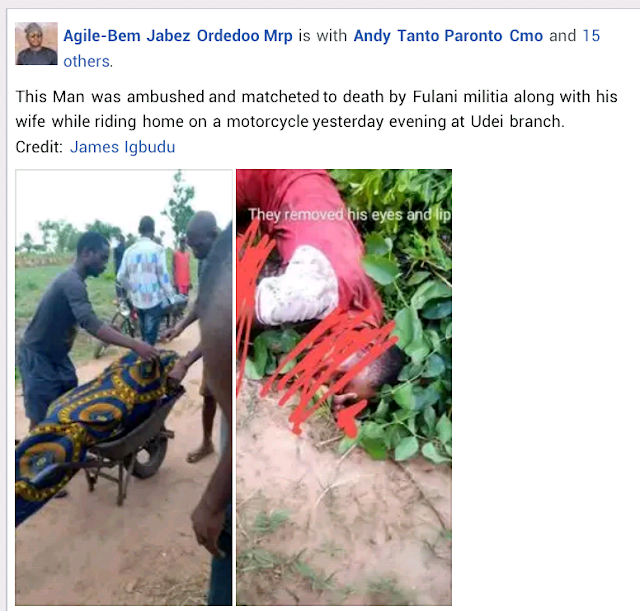Open the left photo with the wheelbarrow
The image size is (640, 611).
coord(124,387)
